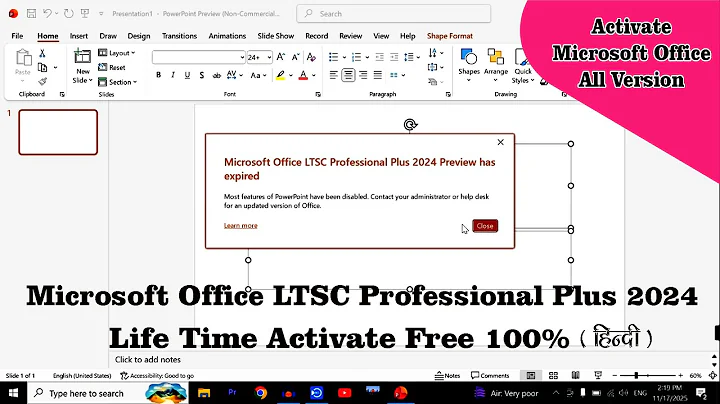Center the text alignment
This screenshot has height=404, width=720.
tap(348, 75)
